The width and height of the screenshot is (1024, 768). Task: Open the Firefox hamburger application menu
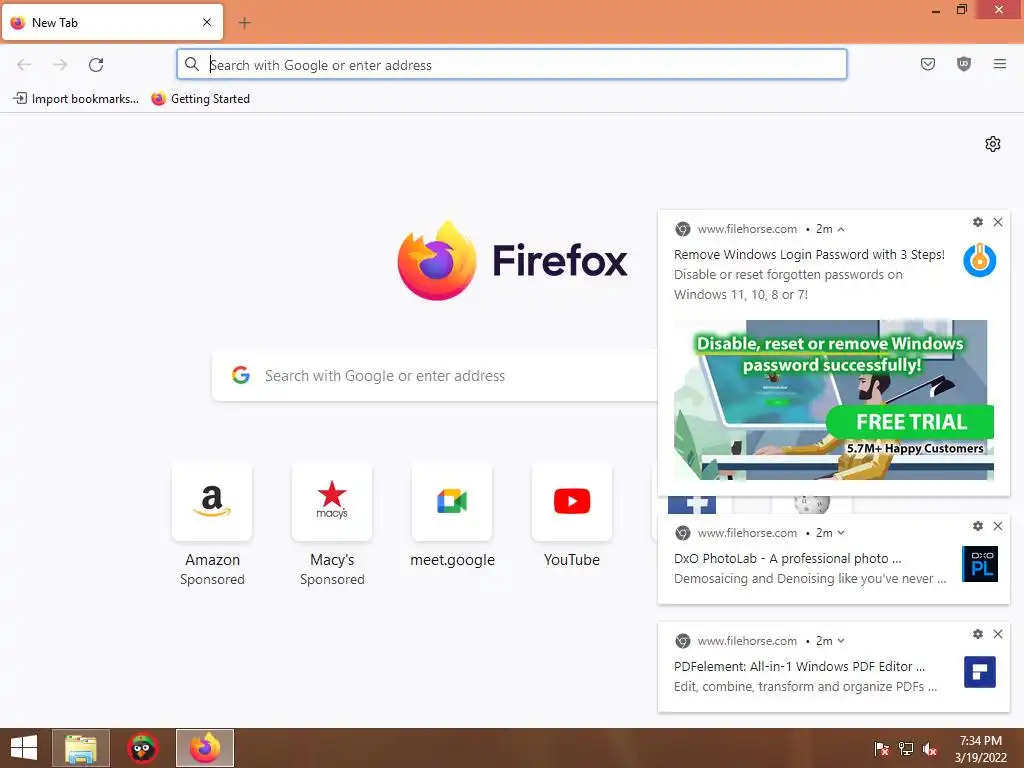pyautogui.click(x=1000, y=64)
